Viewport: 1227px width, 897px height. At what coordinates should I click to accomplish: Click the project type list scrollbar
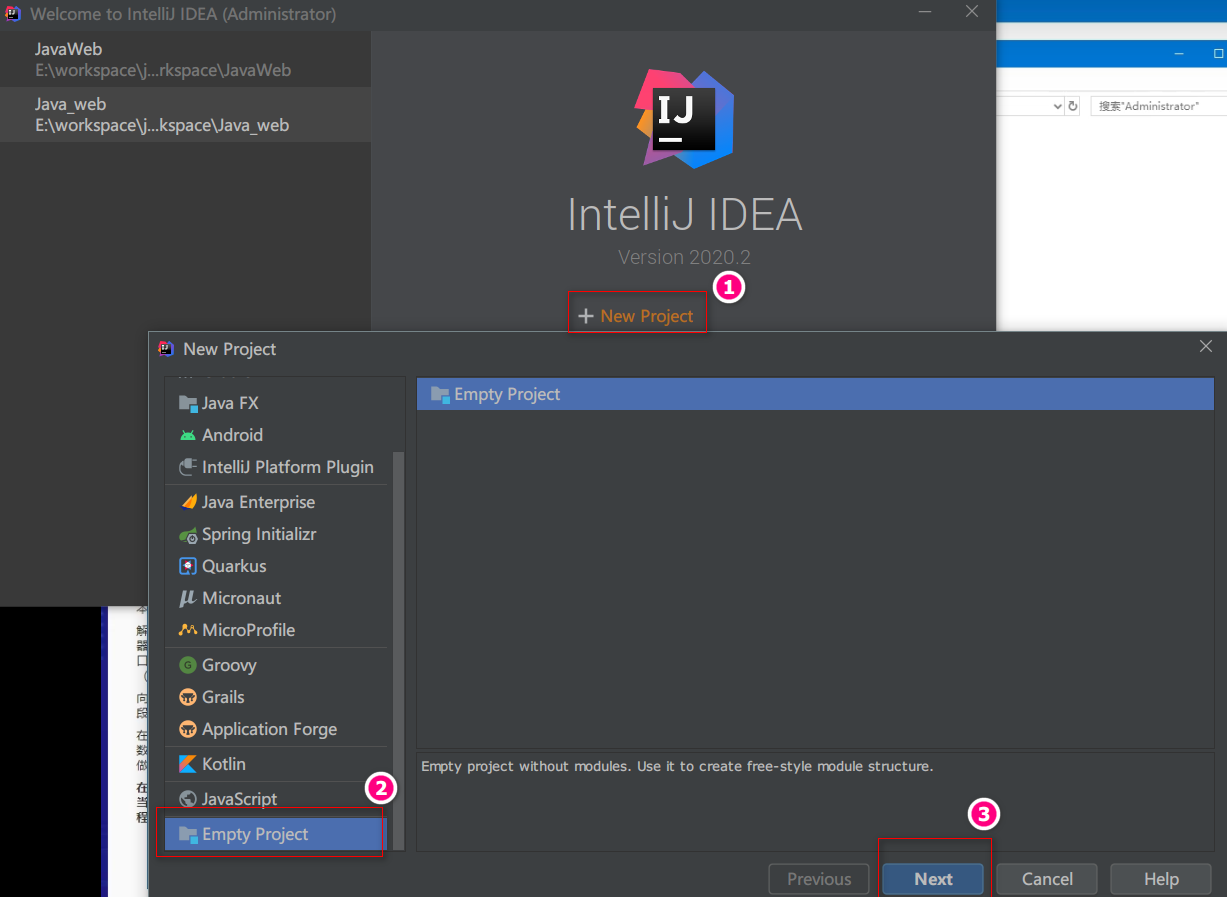click(x=398, y=650)
